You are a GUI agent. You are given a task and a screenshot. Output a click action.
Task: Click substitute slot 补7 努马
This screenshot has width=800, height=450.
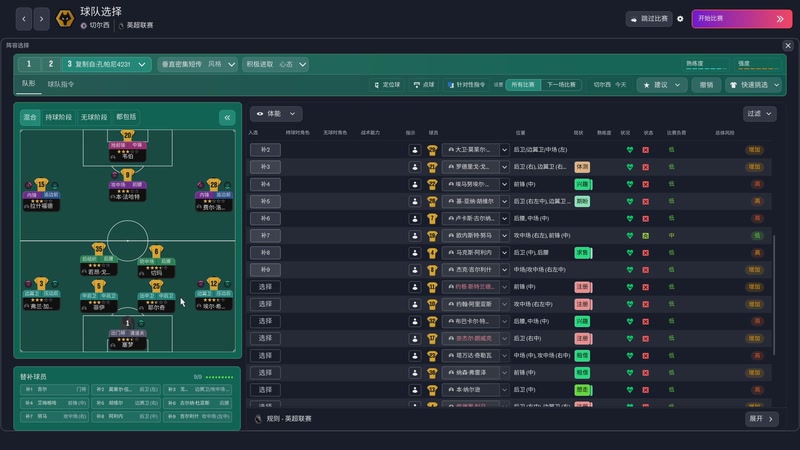tap(55, 416)
